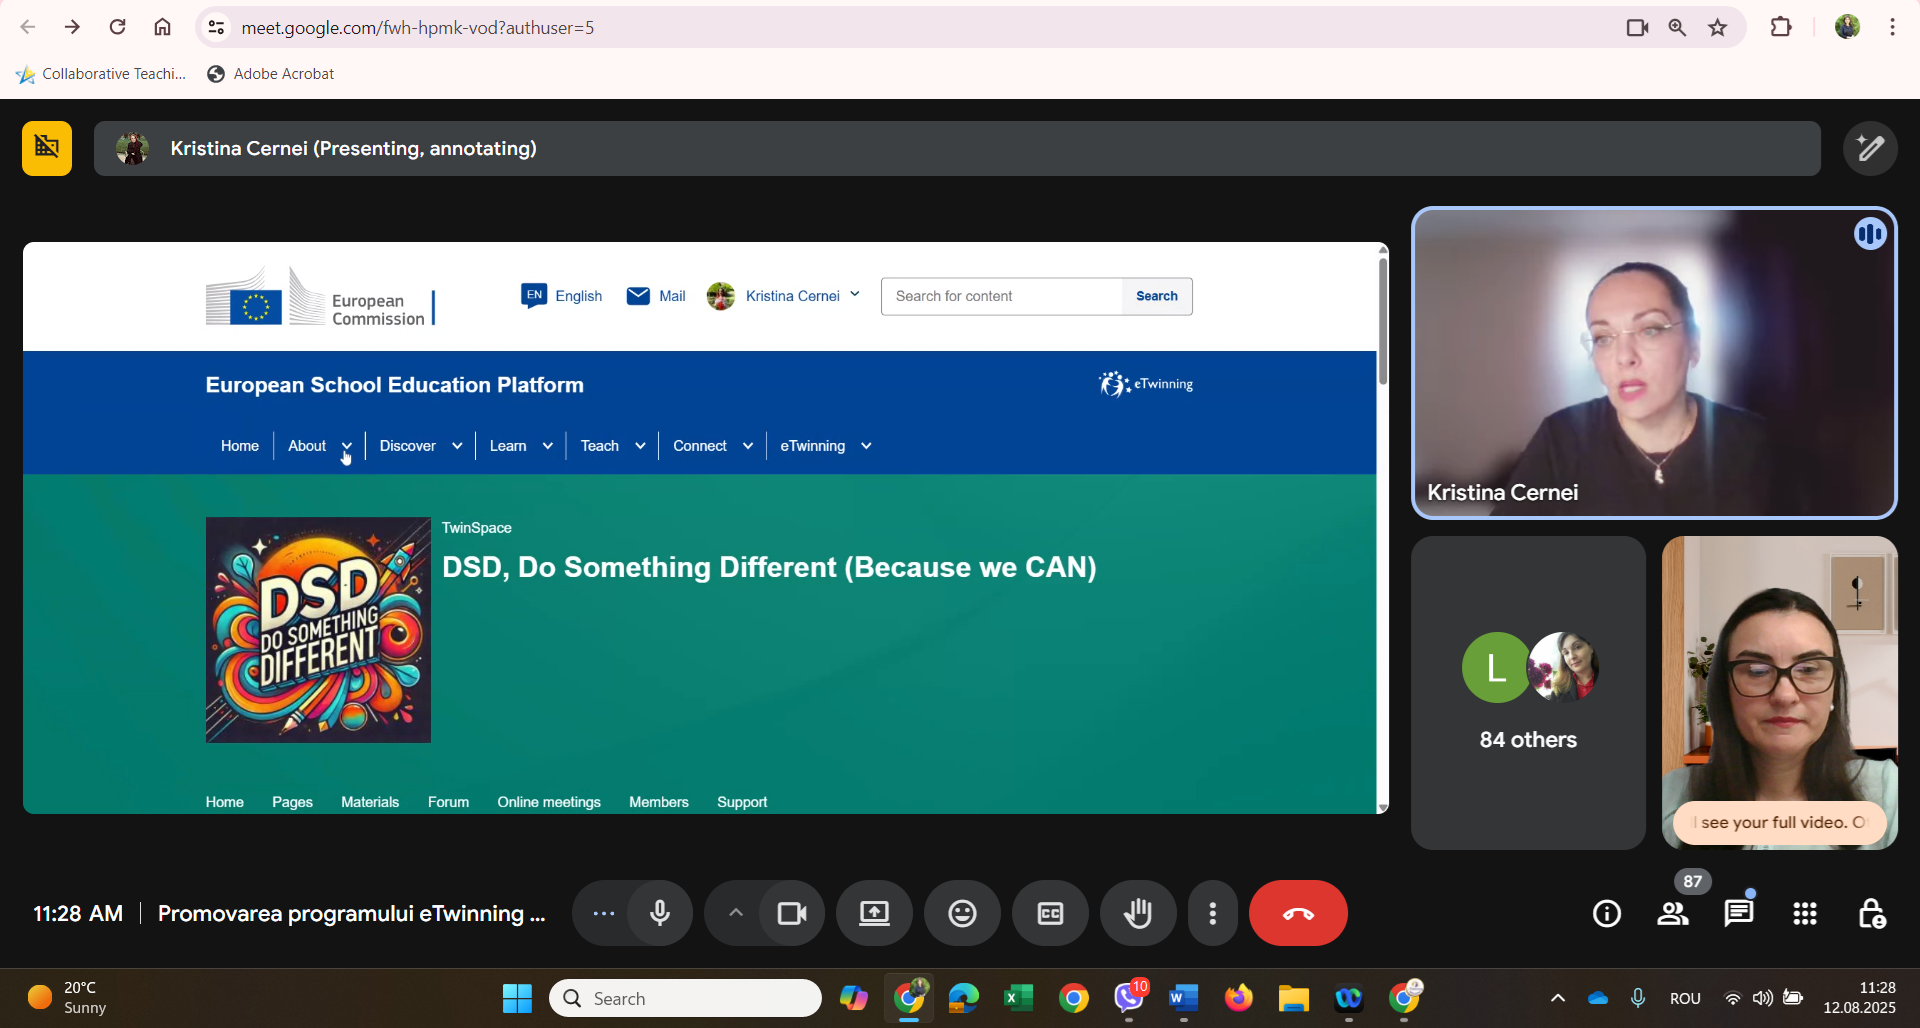The width and height of the screenshot is (1920, 1028).
Task: Open audio settings three-dot menu
Action: tap(603, 913)
